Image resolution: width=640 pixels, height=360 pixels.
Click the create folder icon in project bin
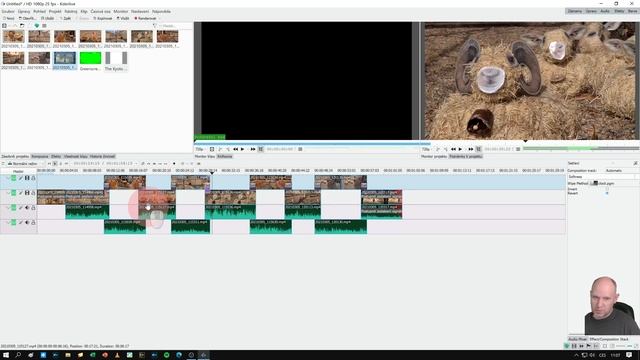[x=22, y=26]
